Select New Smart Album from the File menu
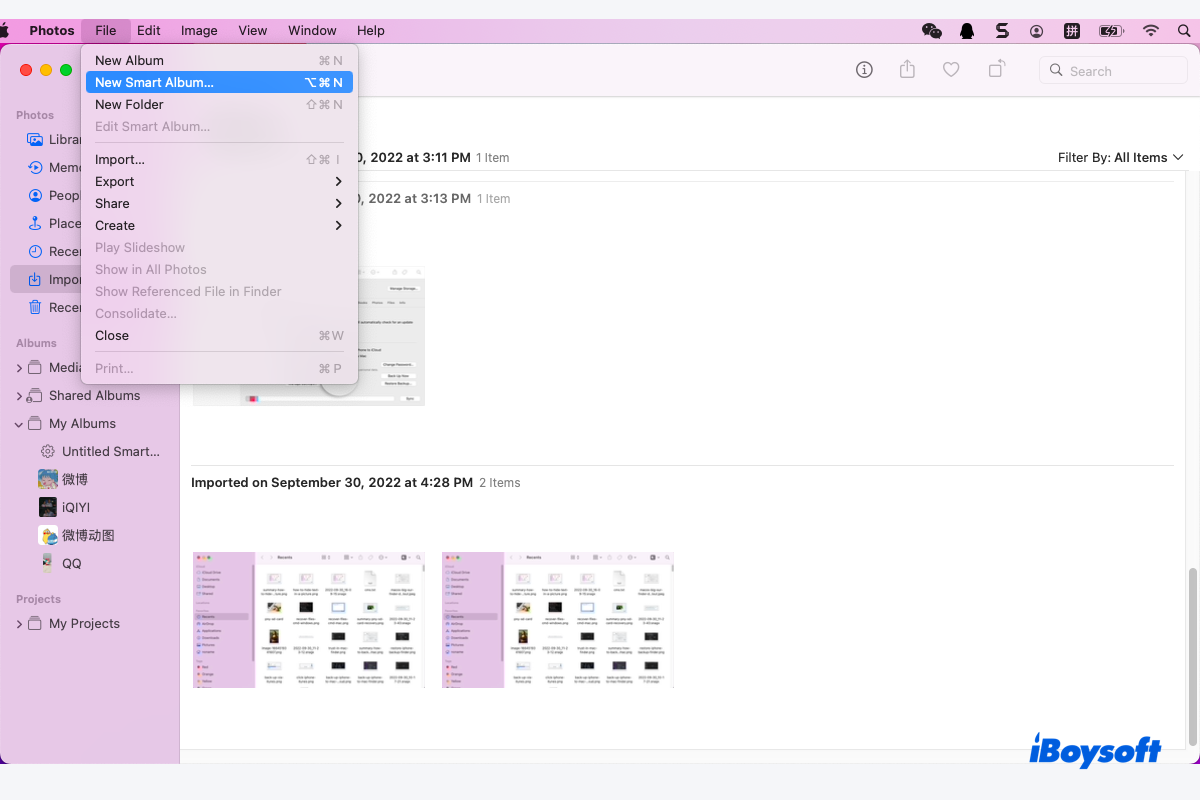Viewport: 1200px width, 800px height. pyautogui.click(x=153, y=82)
